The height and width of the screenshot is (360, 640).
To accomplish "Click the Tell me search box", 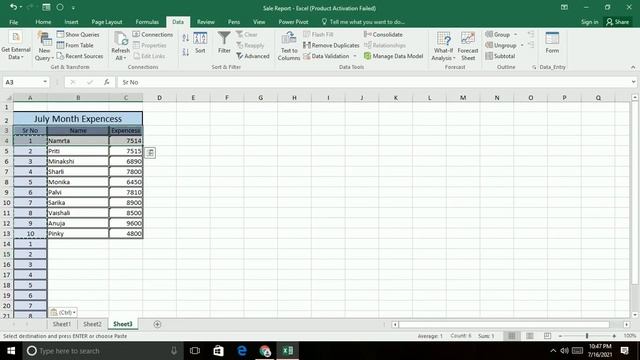I will pos(363,22).
